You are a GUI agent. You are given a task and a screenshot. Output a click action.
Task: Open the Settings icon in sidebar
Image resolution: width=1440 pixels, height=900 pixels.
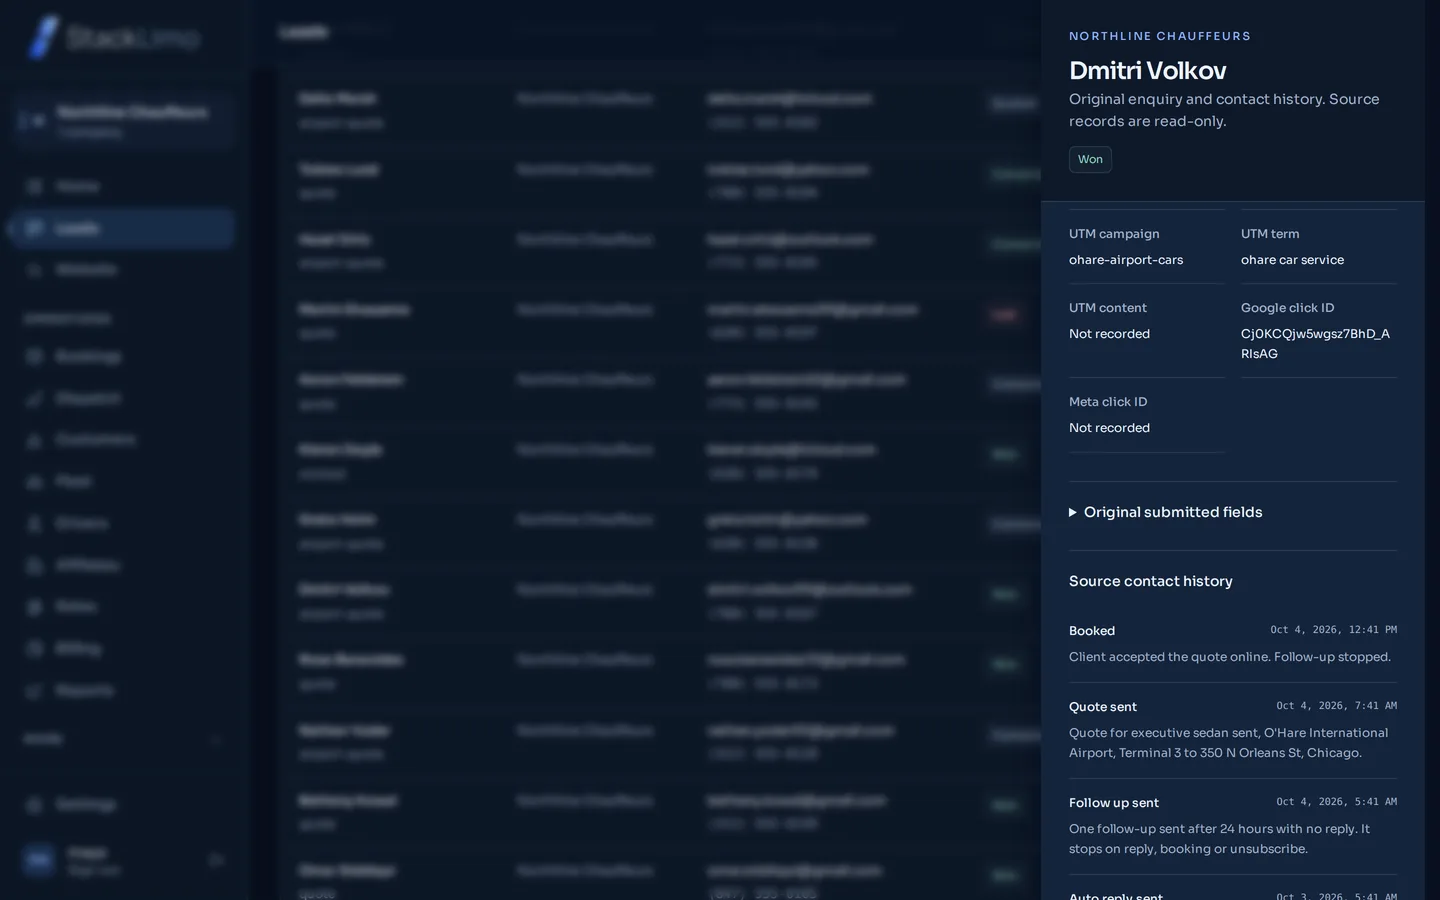pos(35,805)
